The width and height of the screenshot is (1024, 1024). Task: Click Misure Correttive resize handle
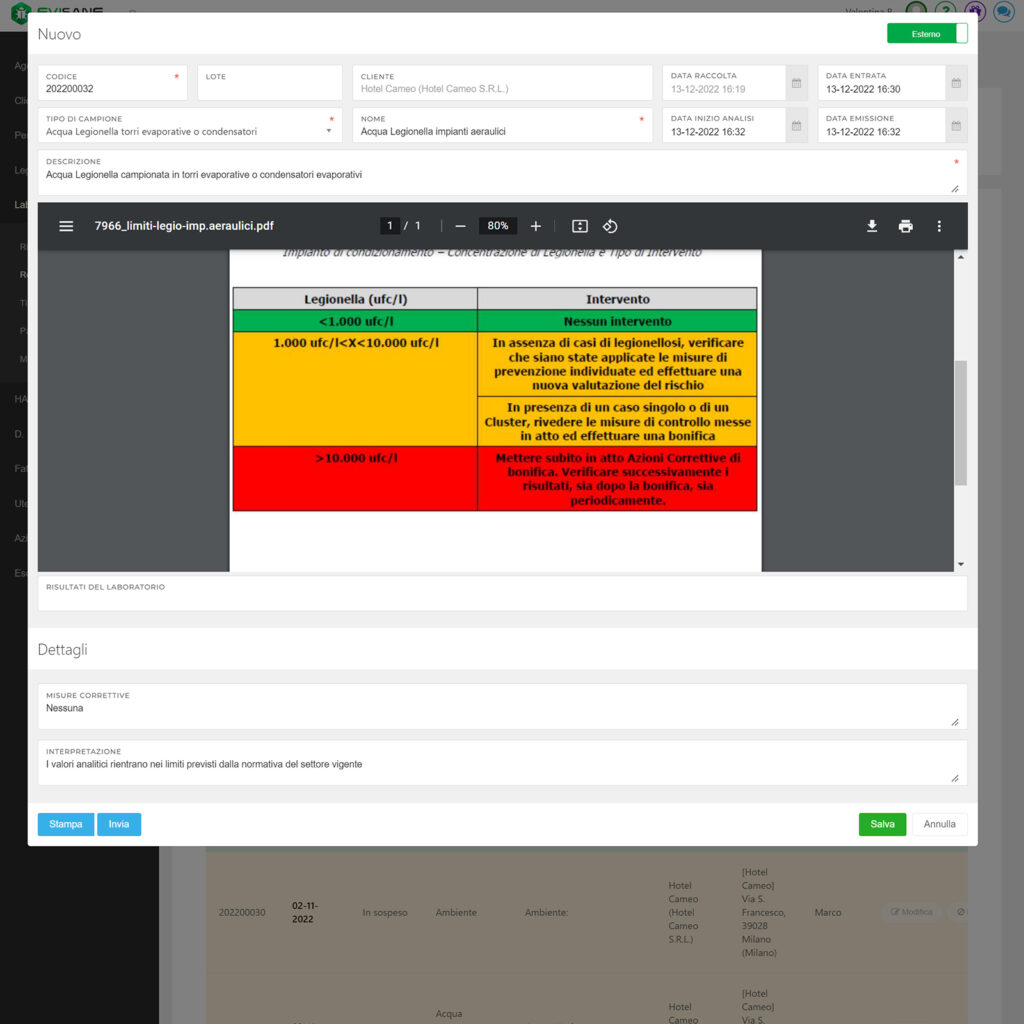coord(955,722)
